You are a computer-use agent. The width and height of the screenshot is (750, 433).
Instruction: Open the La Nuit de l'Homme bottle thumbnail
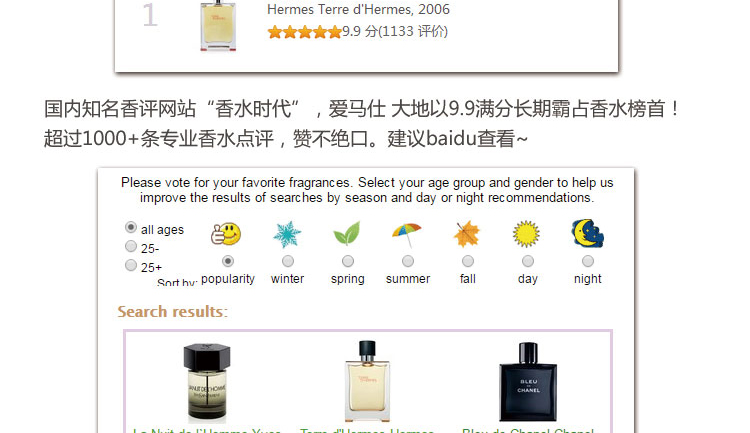click(207, 382)
